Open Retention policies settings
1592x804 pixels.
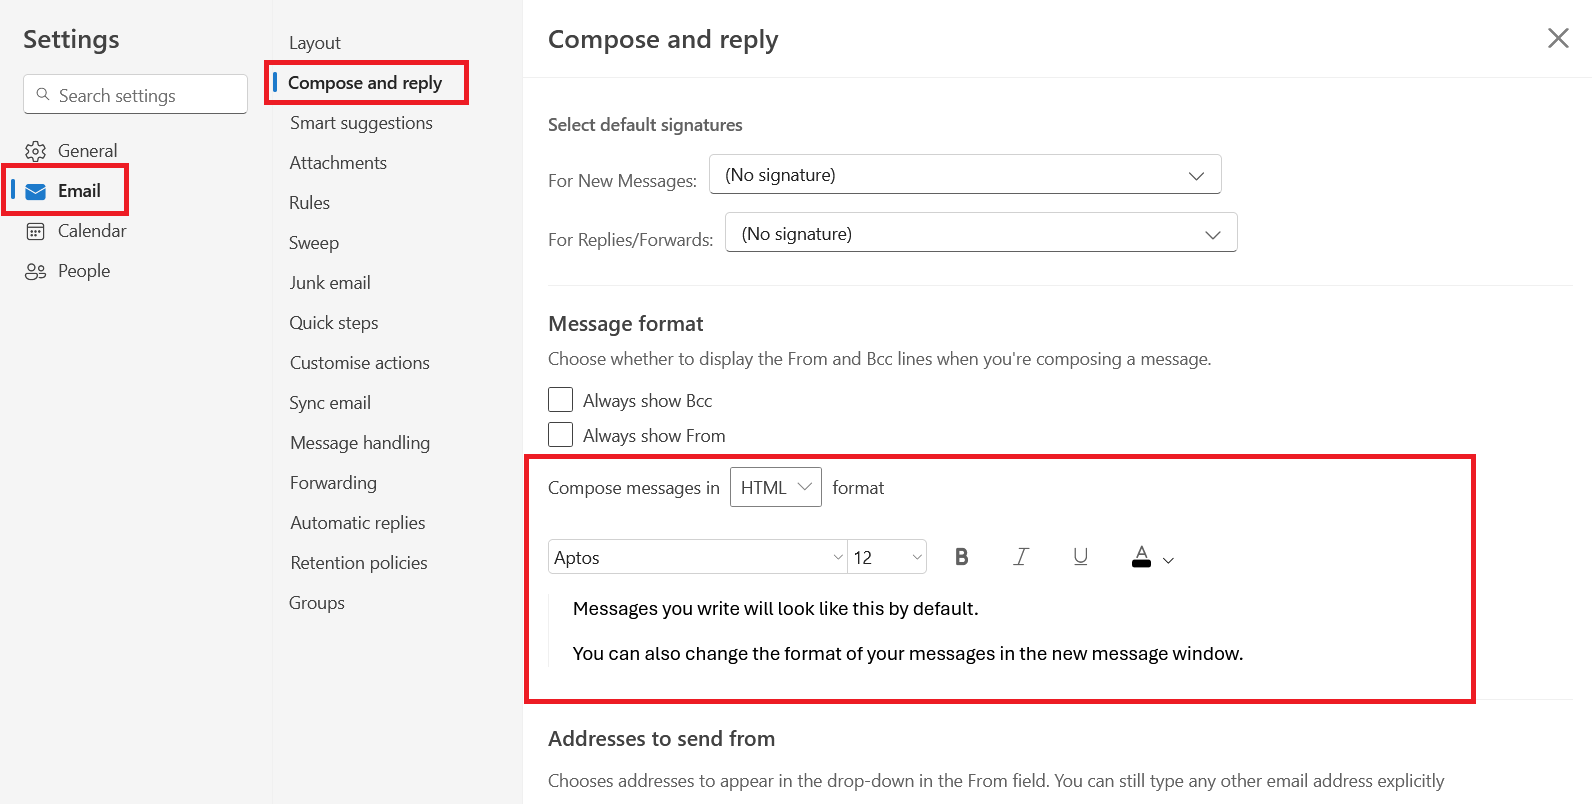point(358,563)
